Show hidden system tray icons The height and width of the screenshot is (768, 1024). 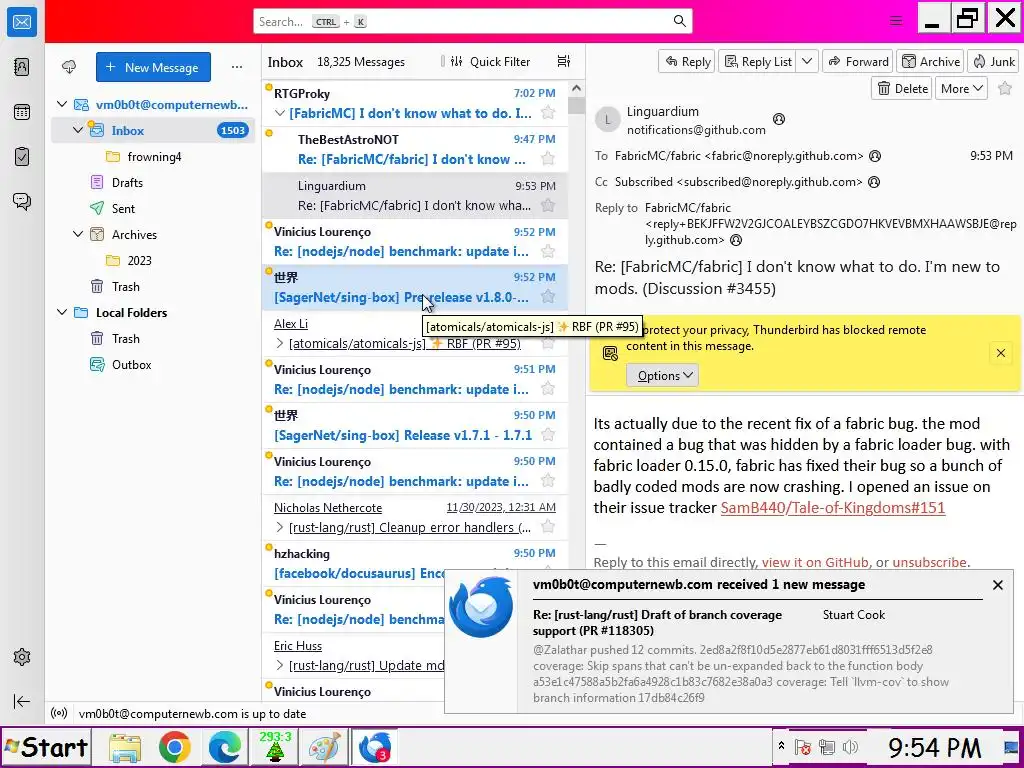781,747
